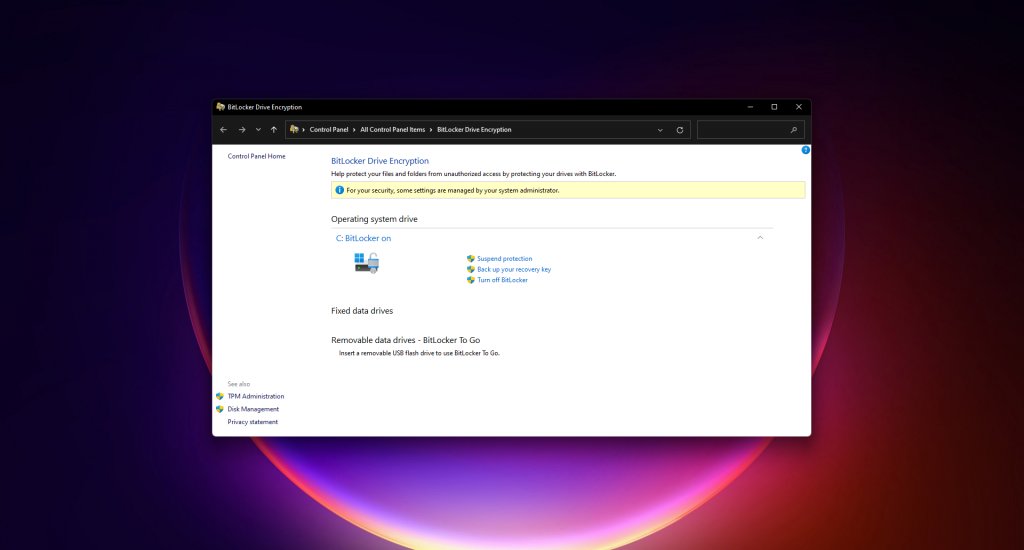This screenshot has width=1024, height=550.
Task: Open Control Panel breadcrumb
Action: (x=328, y=129)
